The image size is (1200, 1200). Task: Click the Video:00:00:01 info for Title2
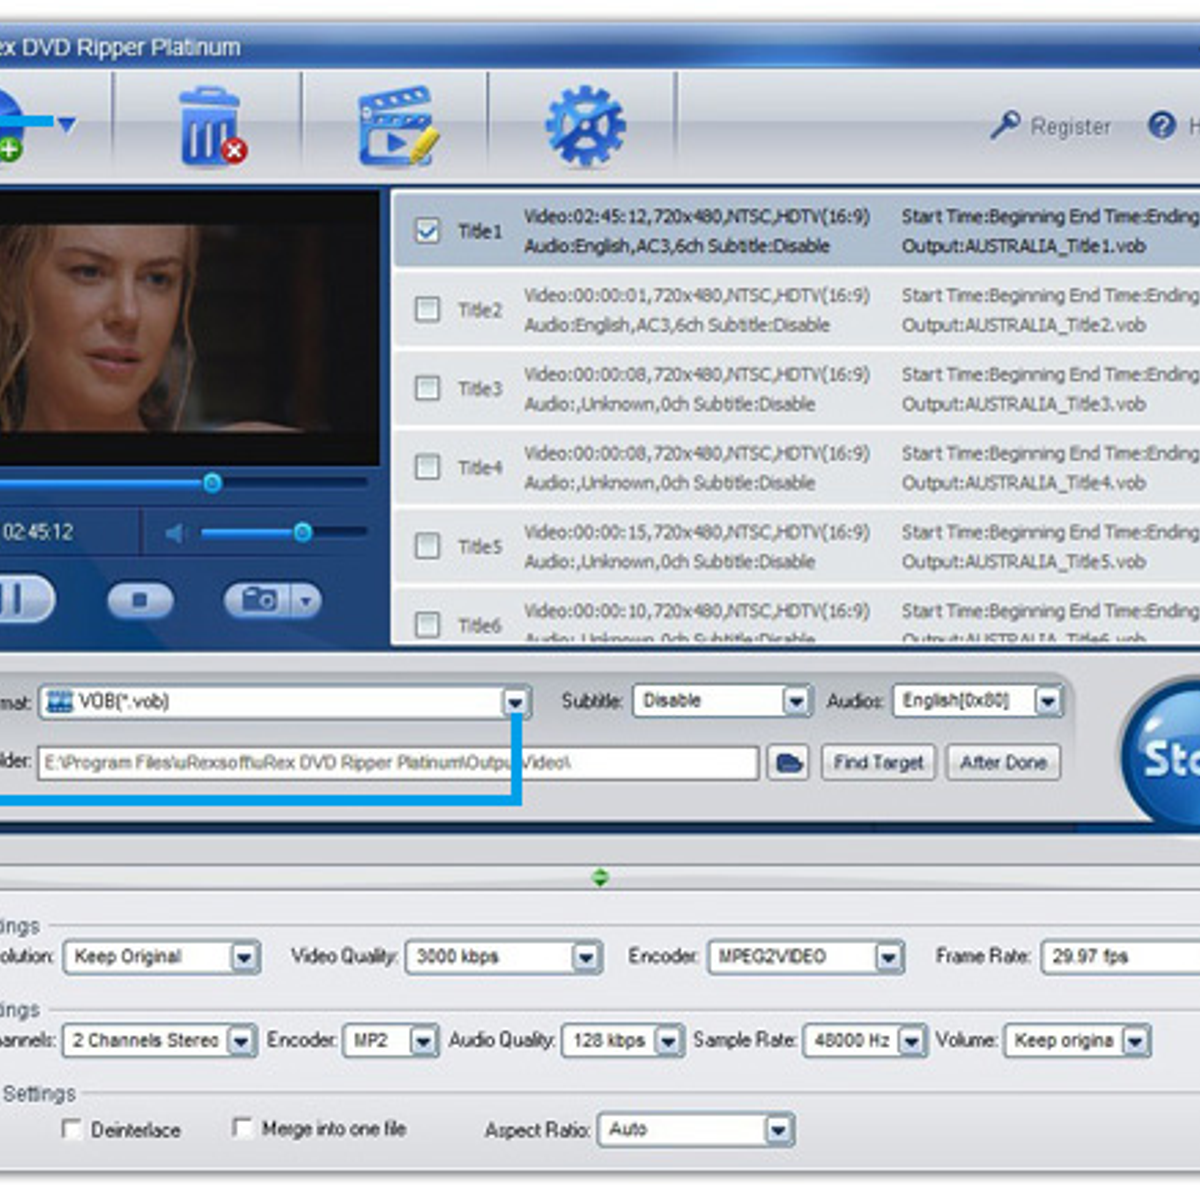(x=697, y=295)
